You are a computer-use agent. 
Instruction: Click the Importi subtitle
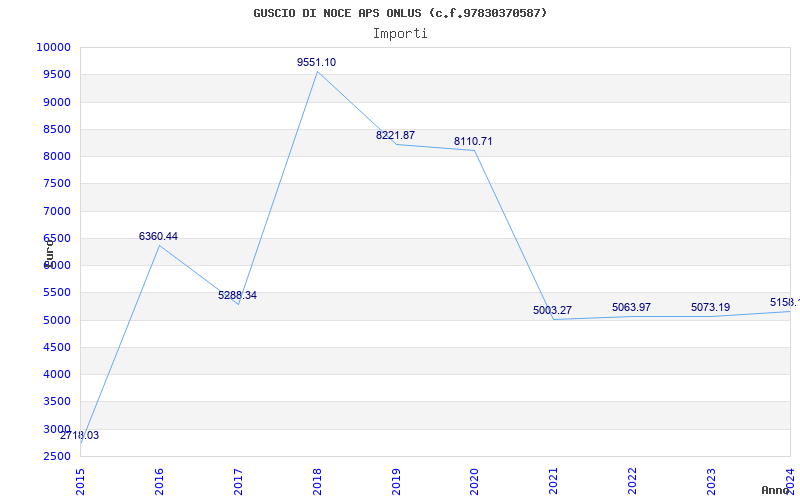point(400,34)
